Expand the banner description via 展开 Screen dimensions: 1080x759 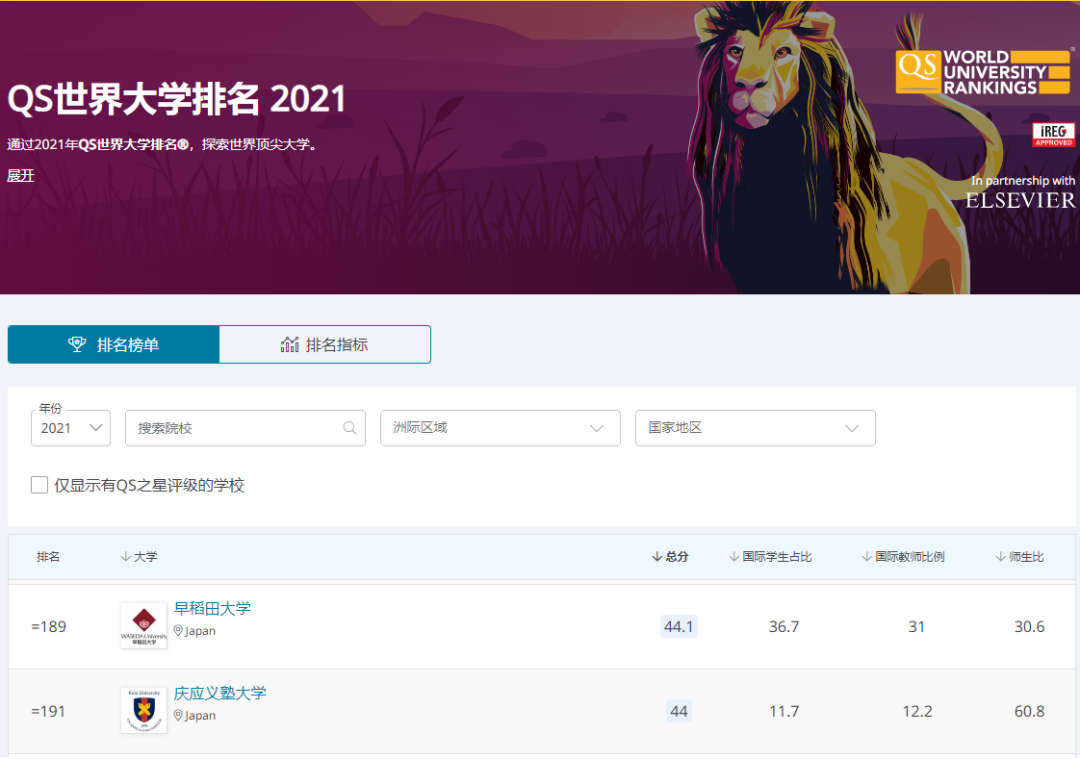21,176
